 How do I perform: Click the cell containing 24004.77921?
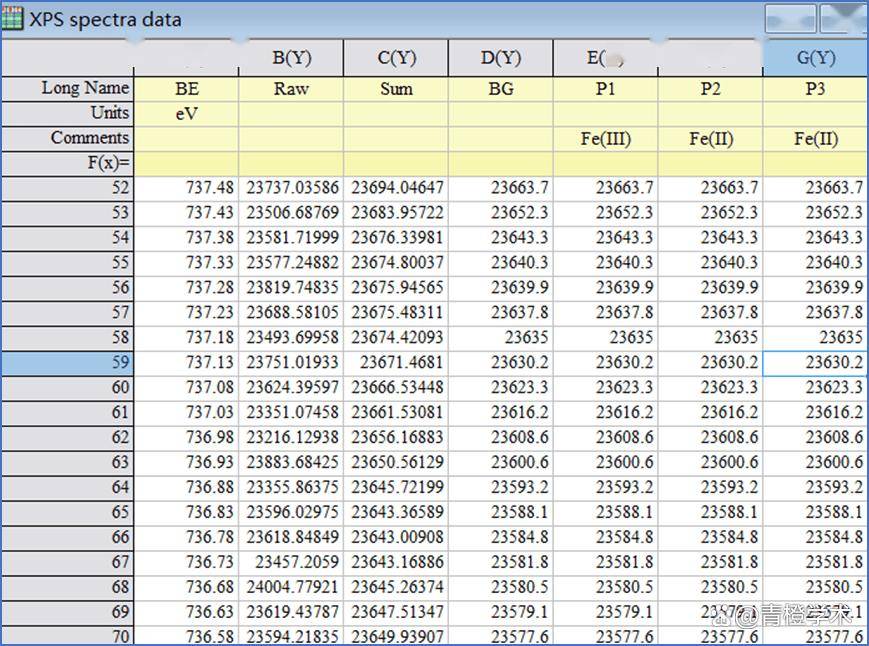click(x=291, y=587)
